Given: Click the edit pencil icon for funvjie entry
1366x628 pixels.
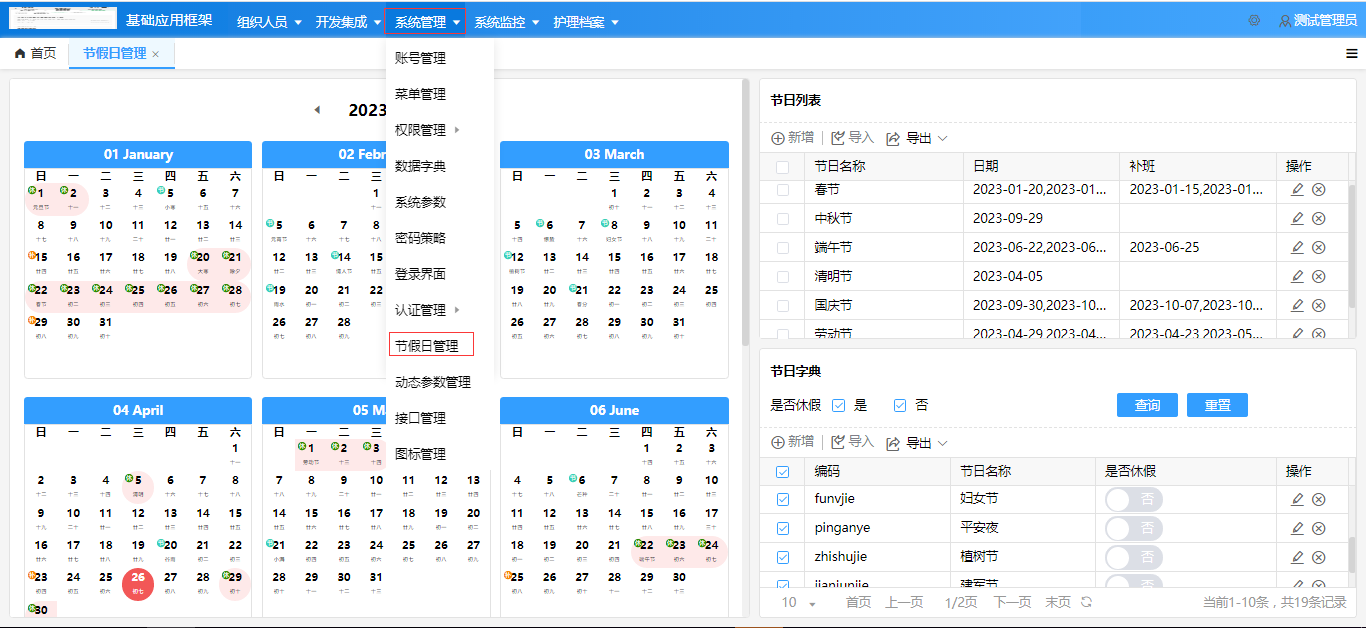Looking at the screenshot, I should tap(1297, 498).
